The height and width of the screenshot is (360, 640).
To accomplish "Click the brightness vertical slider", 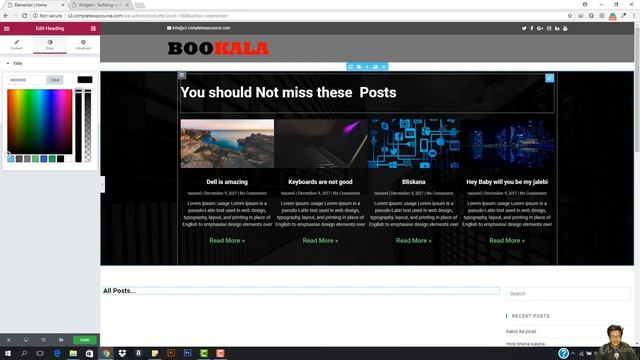I will [78, 125].
